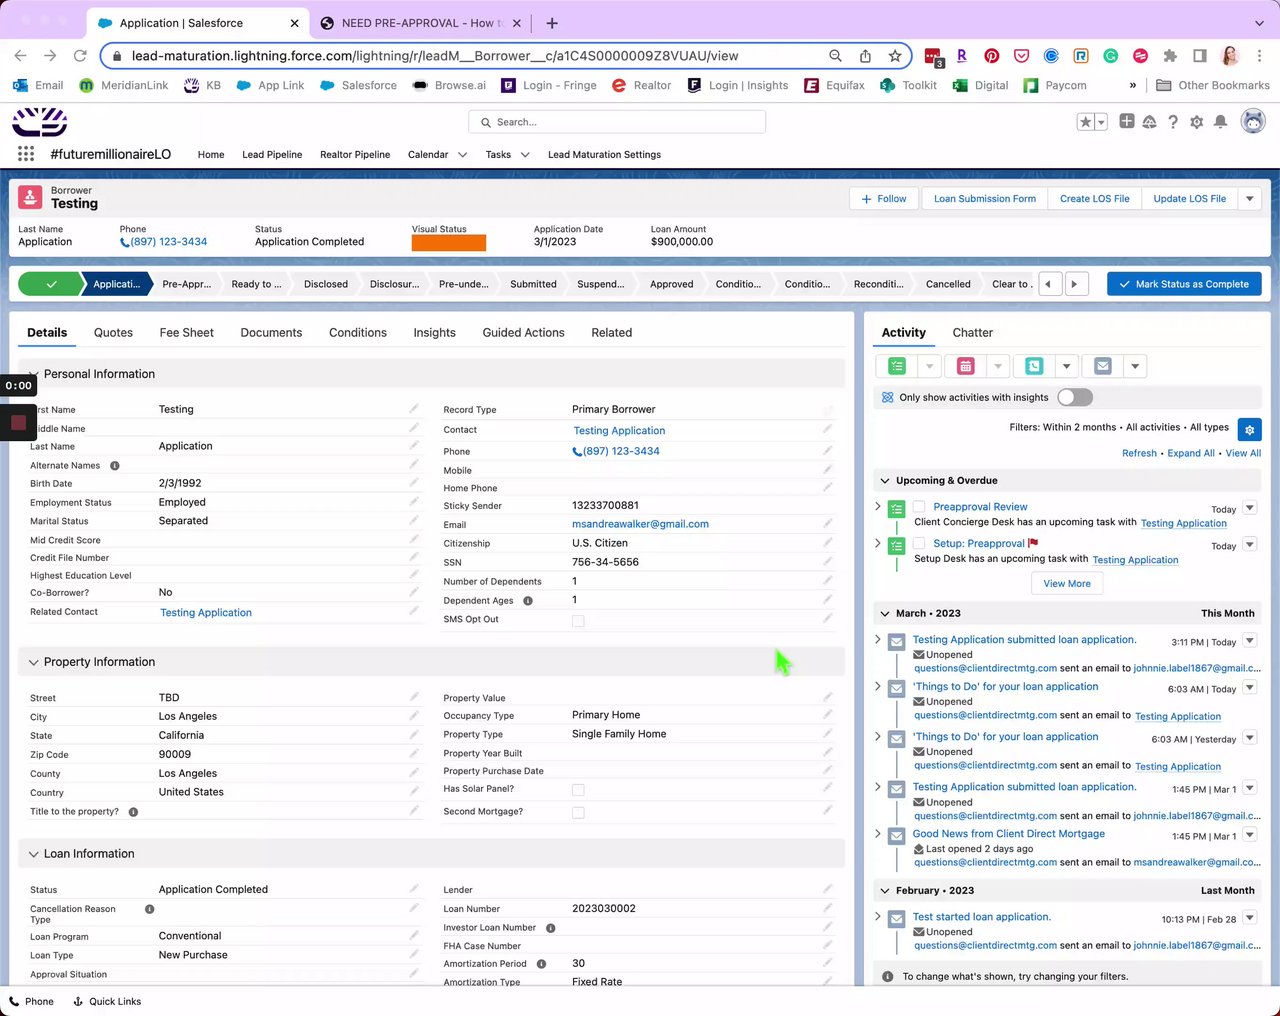Open the Fee Sheet tab
The image size is (1280, 1016).
187,333
